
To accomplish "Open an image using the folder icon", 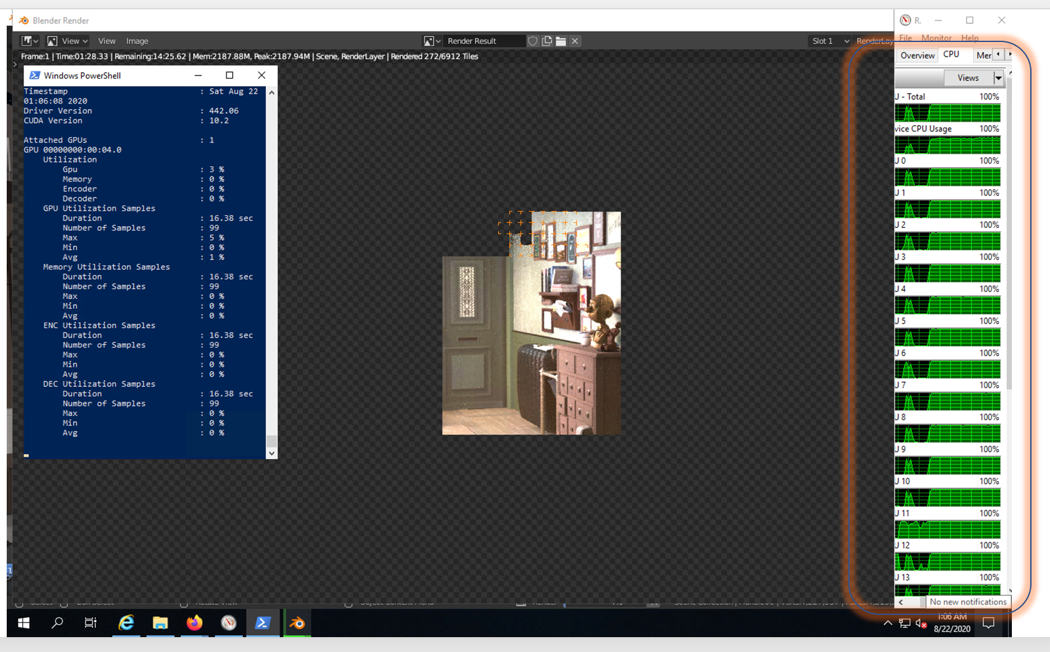I will pyautogui.click(x=560, y=41).
